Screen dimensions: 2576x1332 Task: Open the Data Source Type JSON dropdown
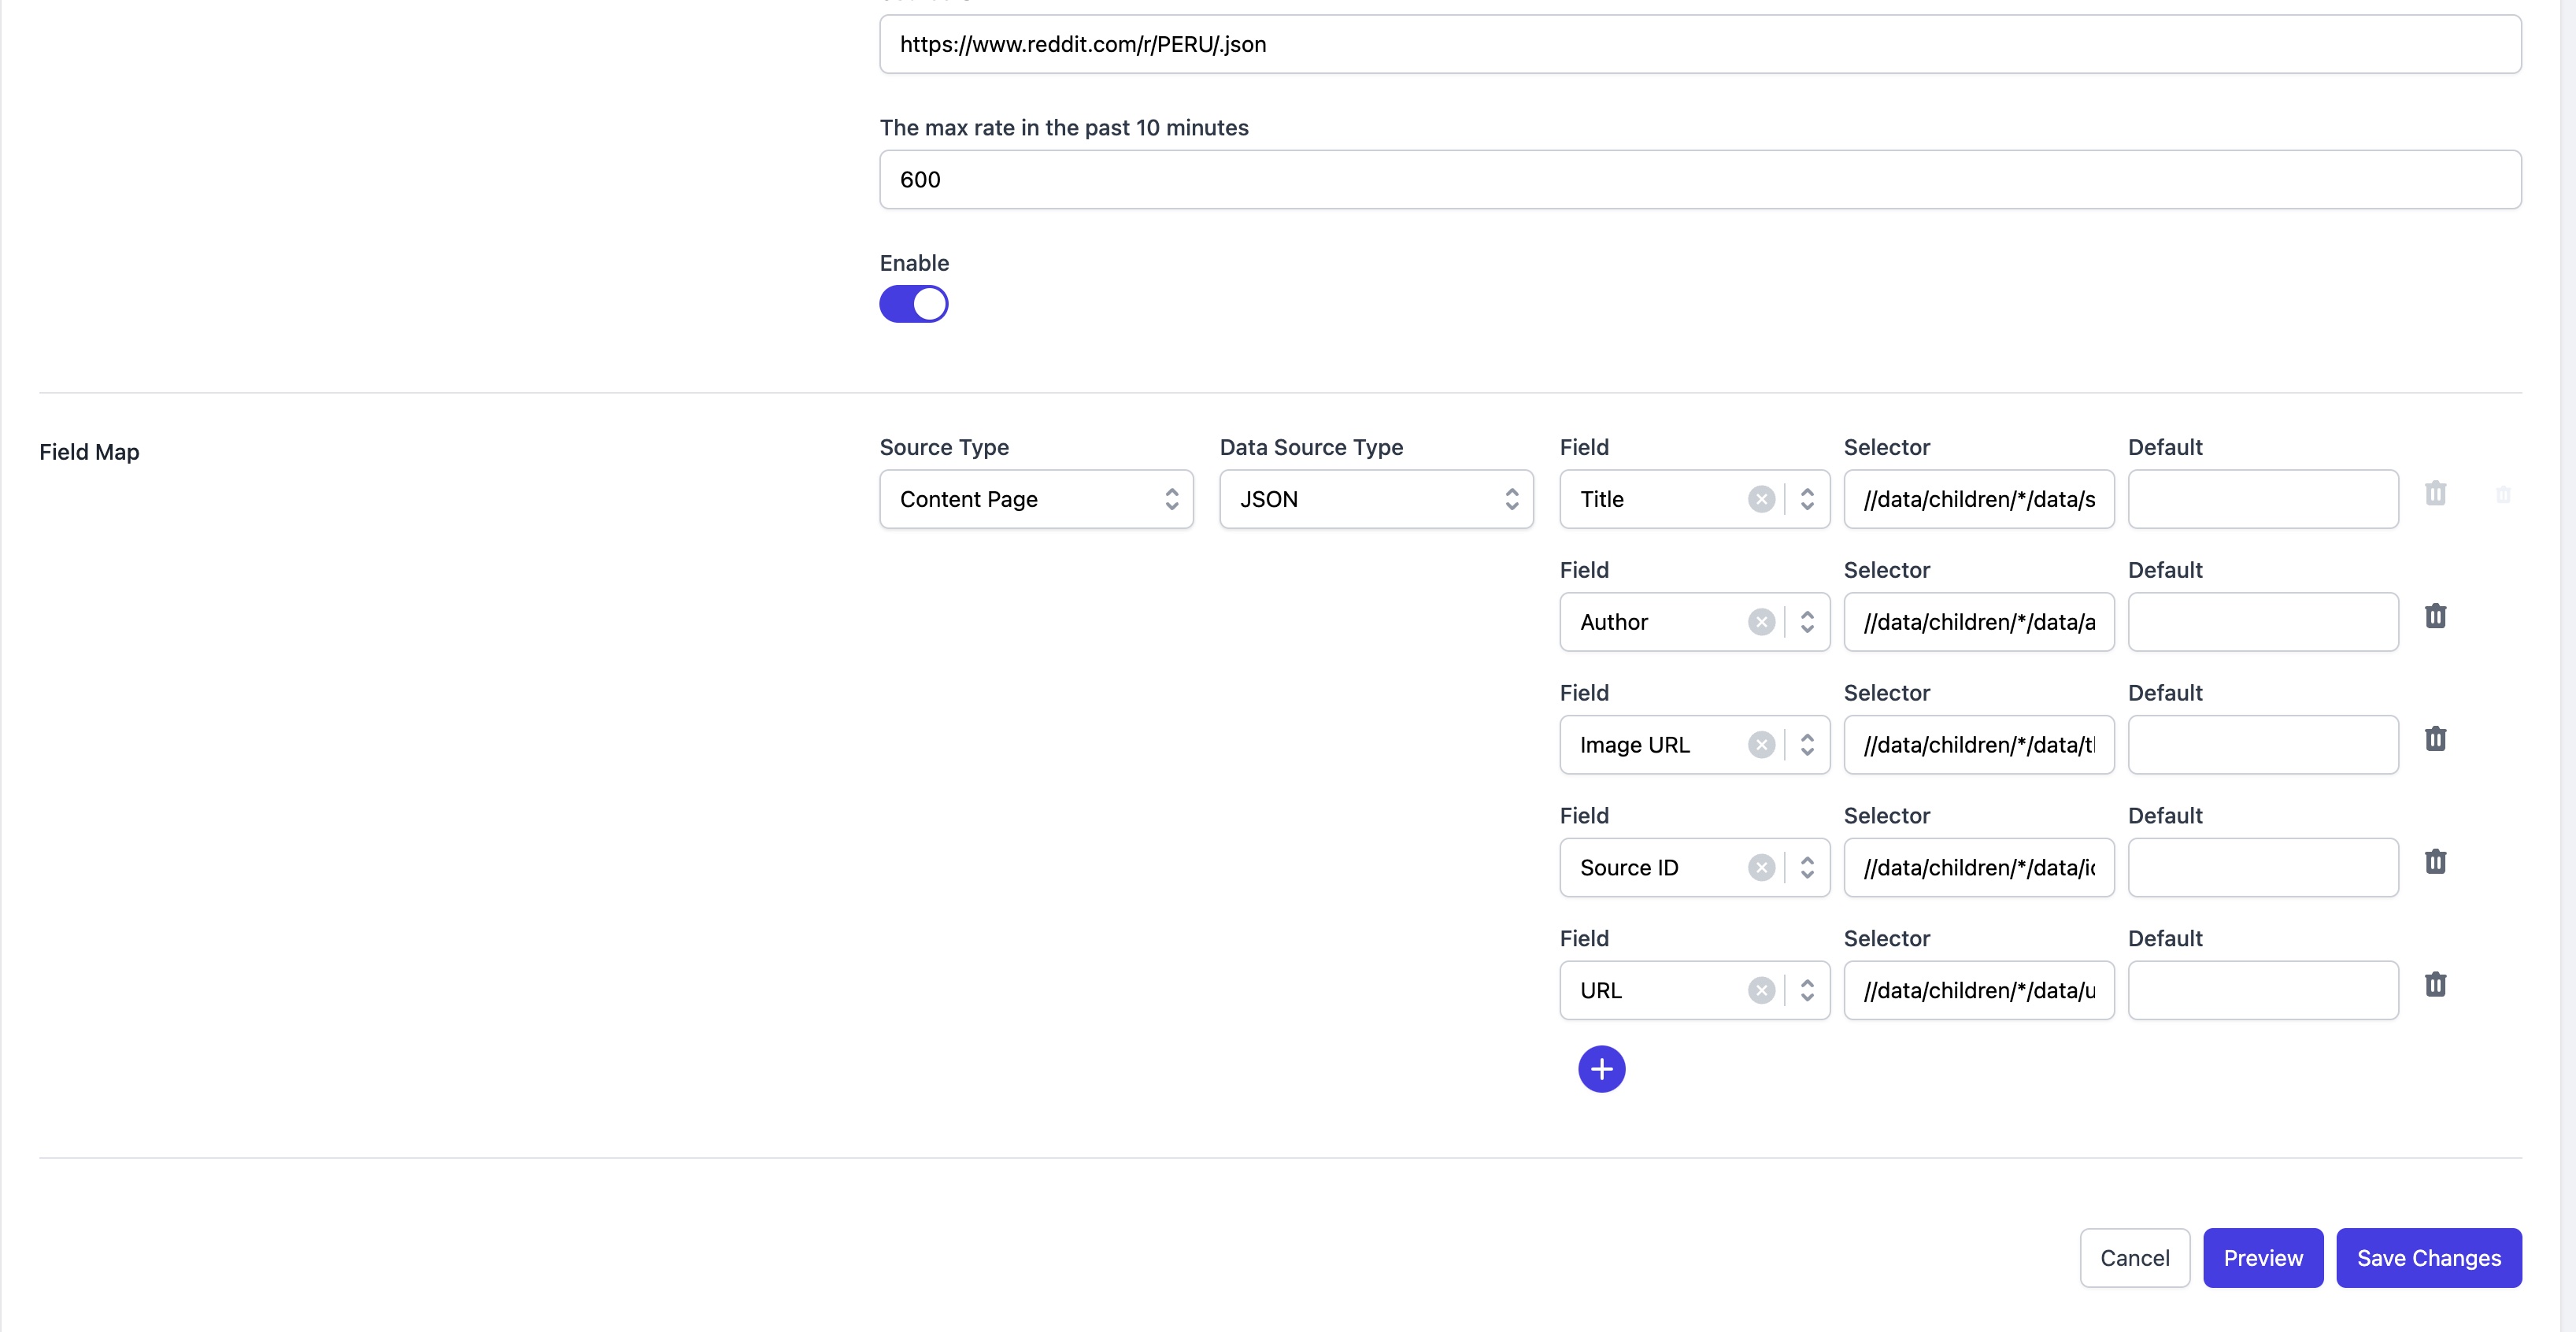1376,499
